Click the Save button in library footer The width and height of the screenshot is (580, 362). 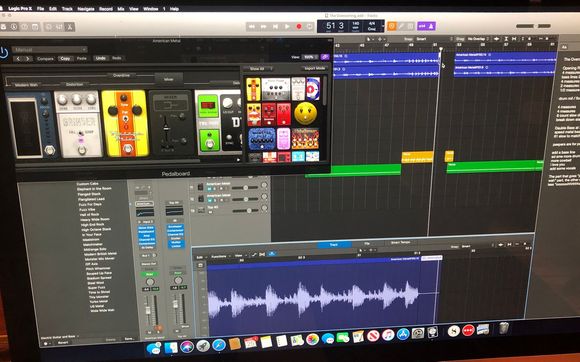[129, 339]
